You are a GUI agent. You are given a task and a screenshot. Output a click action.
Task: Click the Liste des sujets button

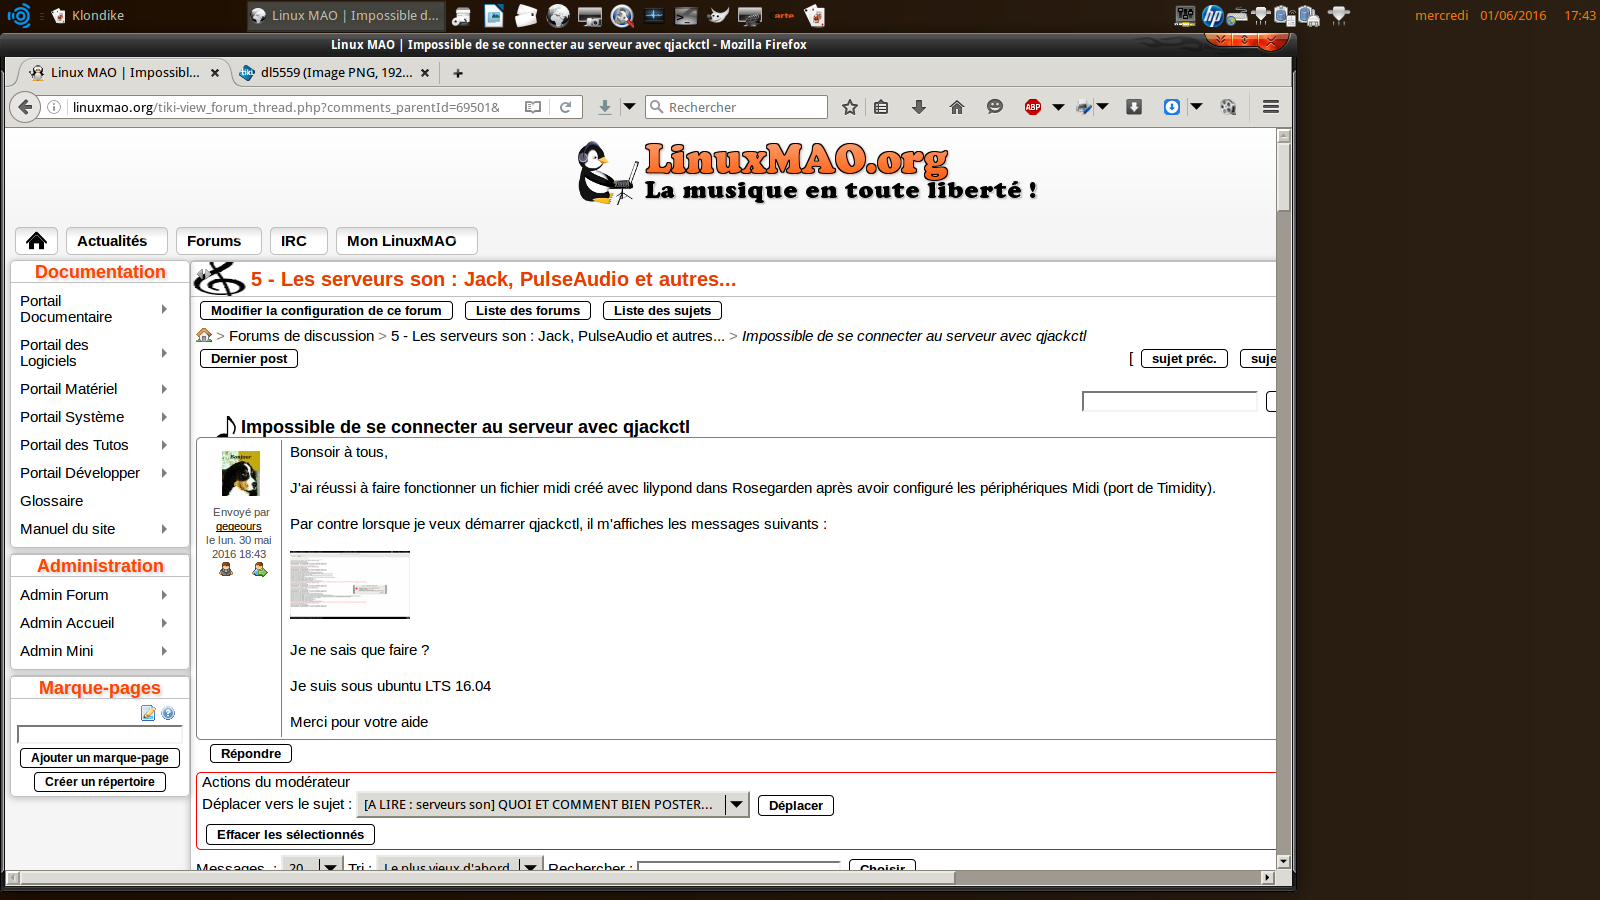tap(662, 311)
